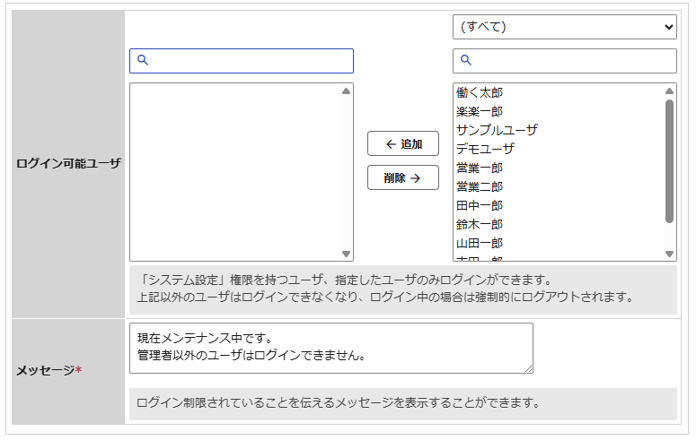
Task: Click the selected-users list's scroll-down arrow
Action: pos(346,254)
